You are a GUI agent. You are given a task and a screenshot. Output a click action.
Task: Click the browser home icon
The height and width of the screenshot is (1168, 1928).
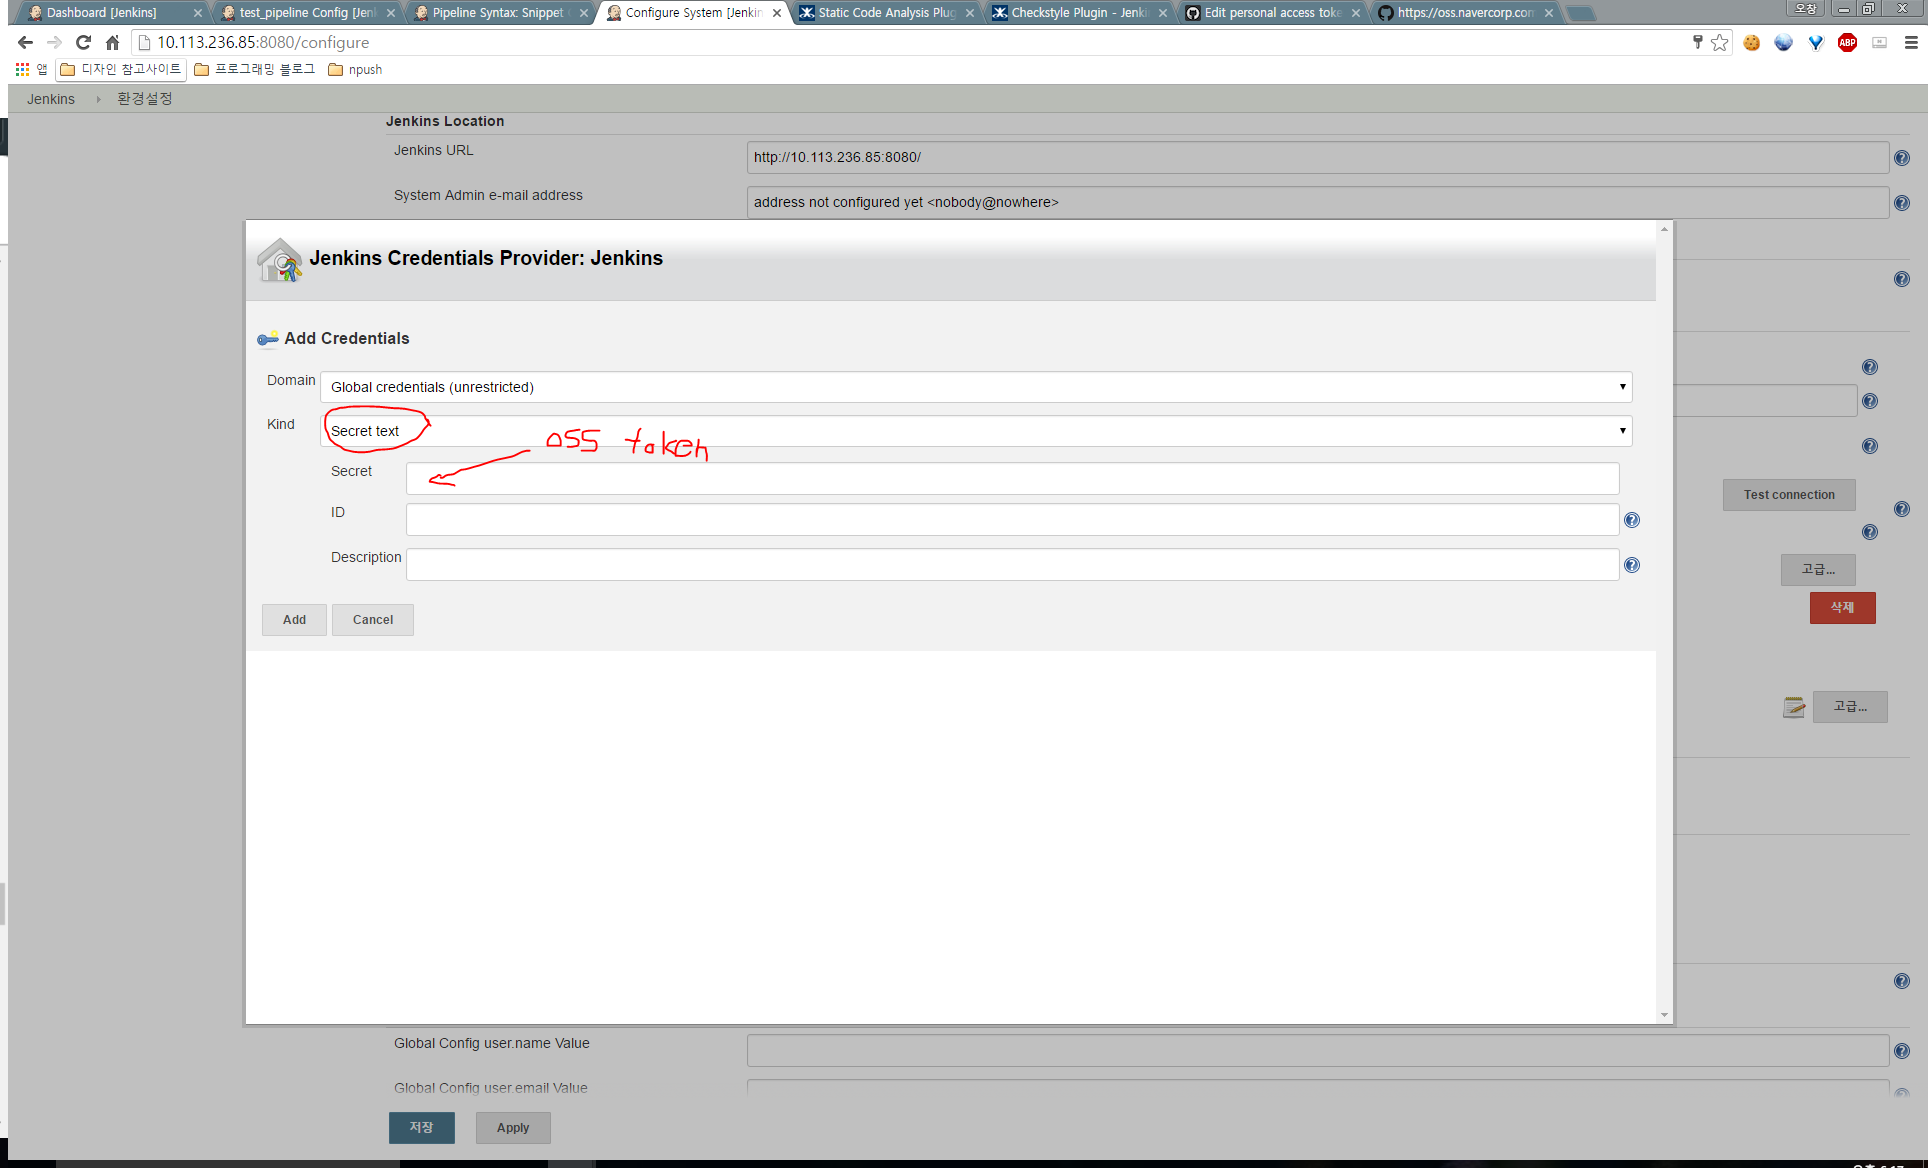(x=113, y=42)
